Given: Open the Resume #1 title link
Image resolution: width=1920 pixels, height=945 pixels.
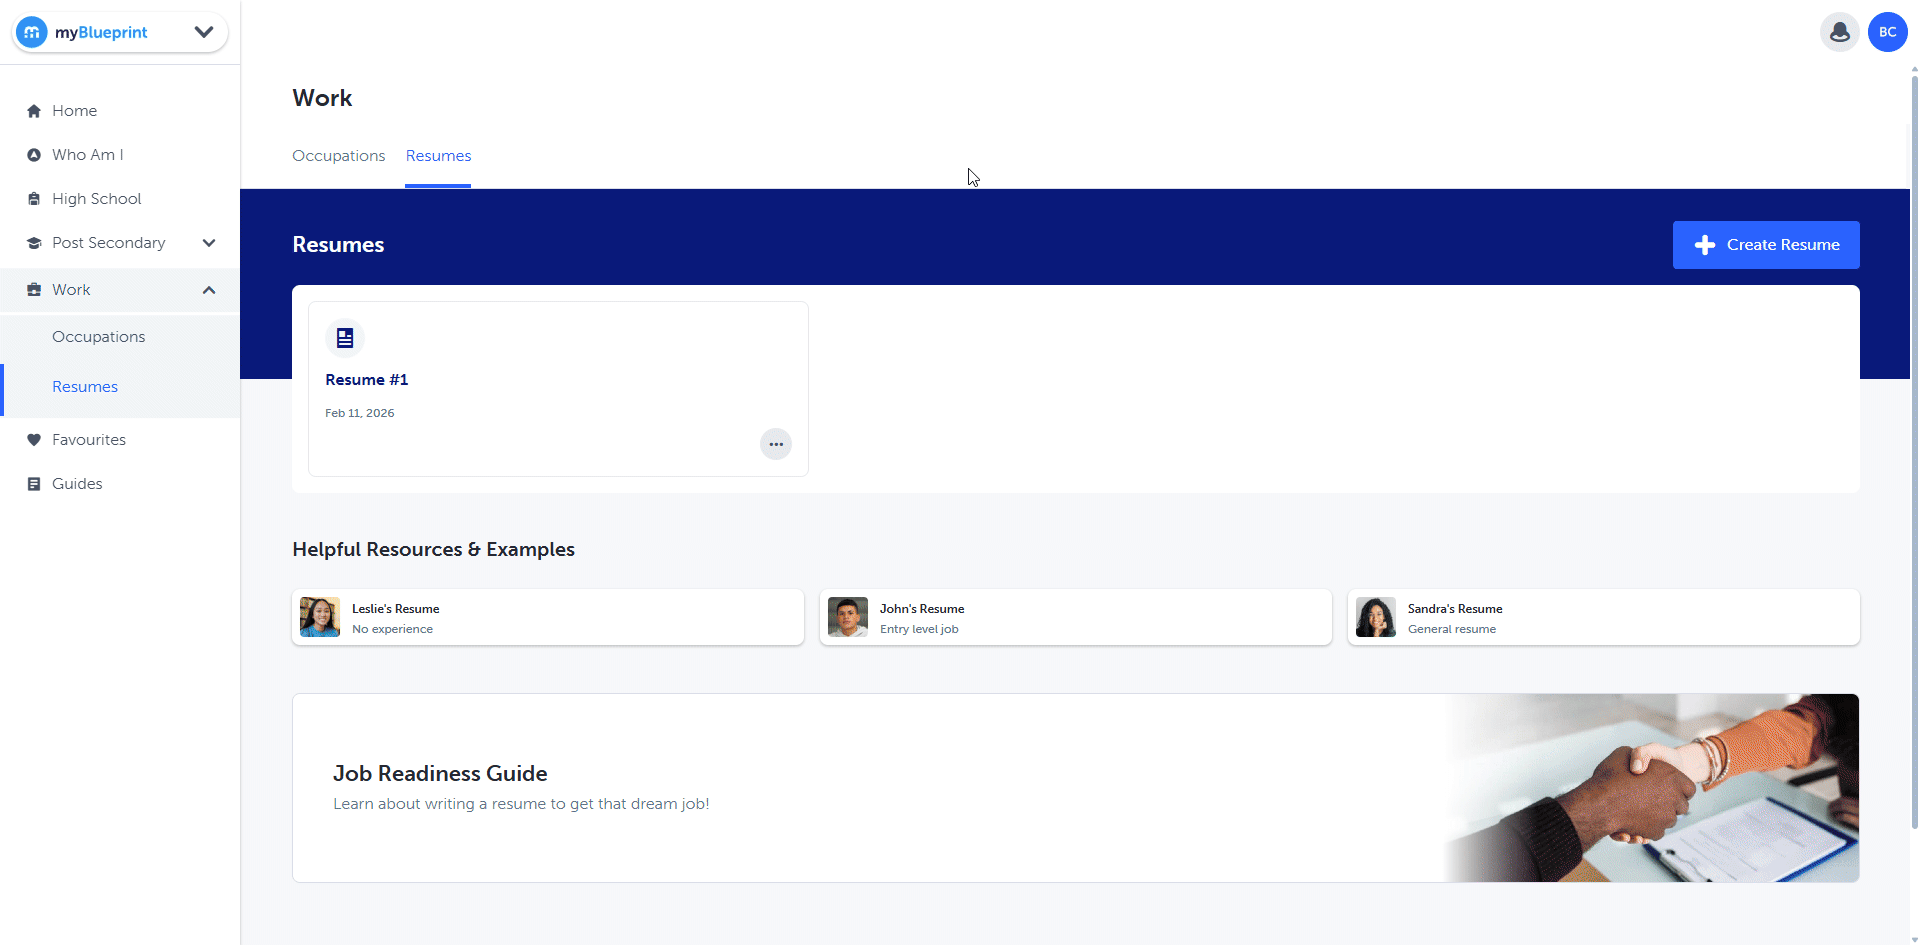Looking at the screenshot, I should [x=366, y=380].
